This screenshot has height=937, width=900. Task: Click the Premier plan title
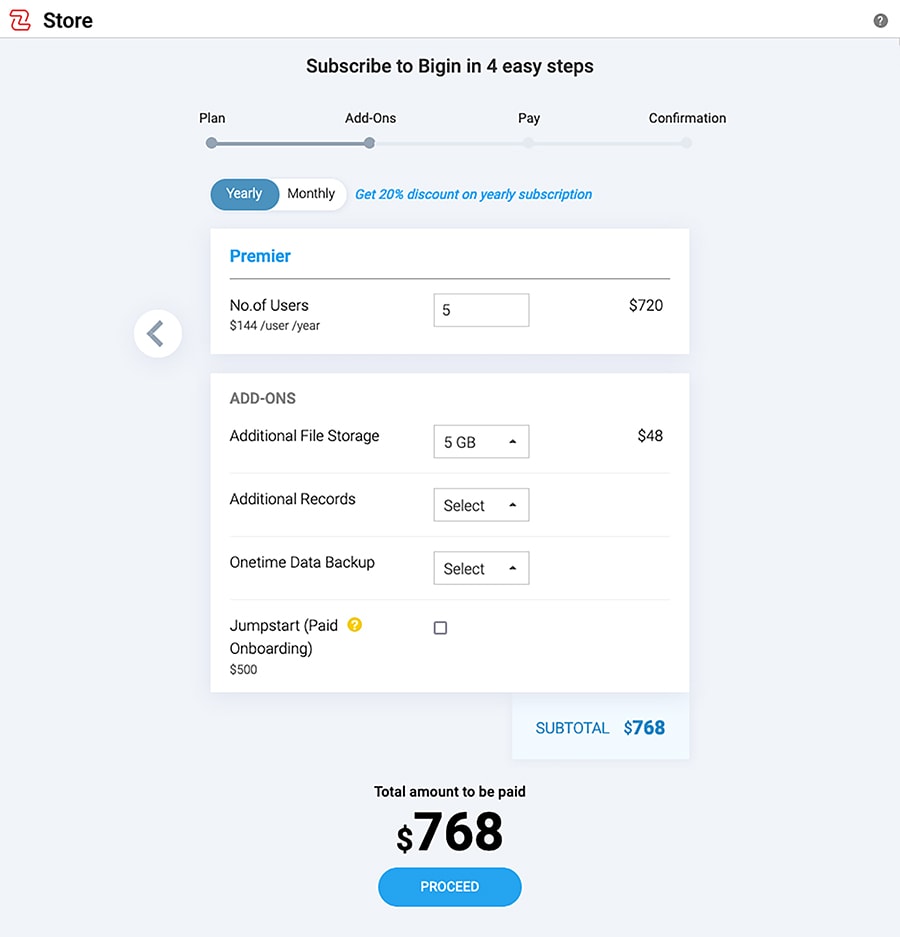pyautogui.click(x=260, y=256)
